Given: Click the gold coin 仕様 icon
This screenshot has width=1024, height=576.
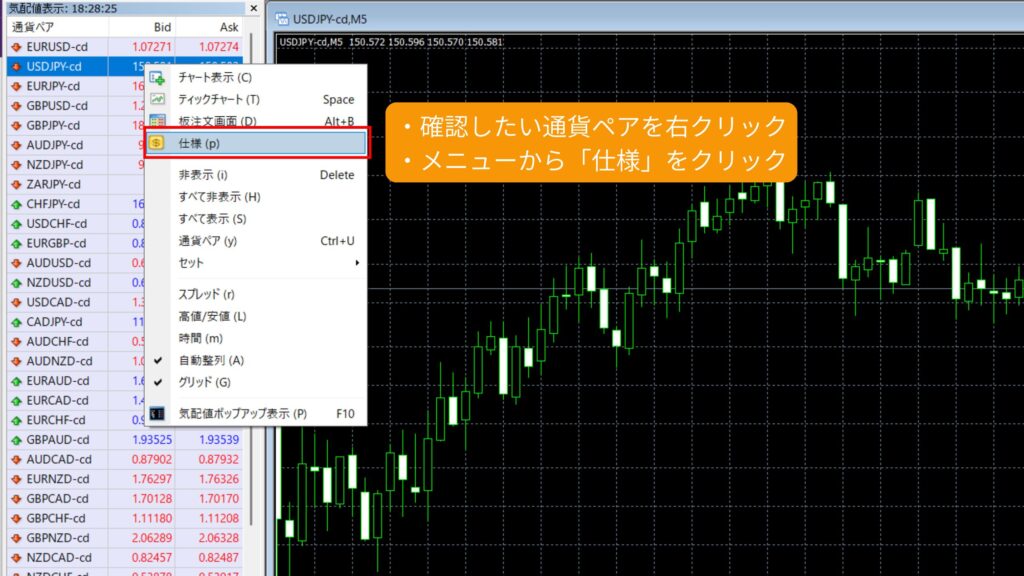Looking at the screenshot, I should tap(157, 143).
